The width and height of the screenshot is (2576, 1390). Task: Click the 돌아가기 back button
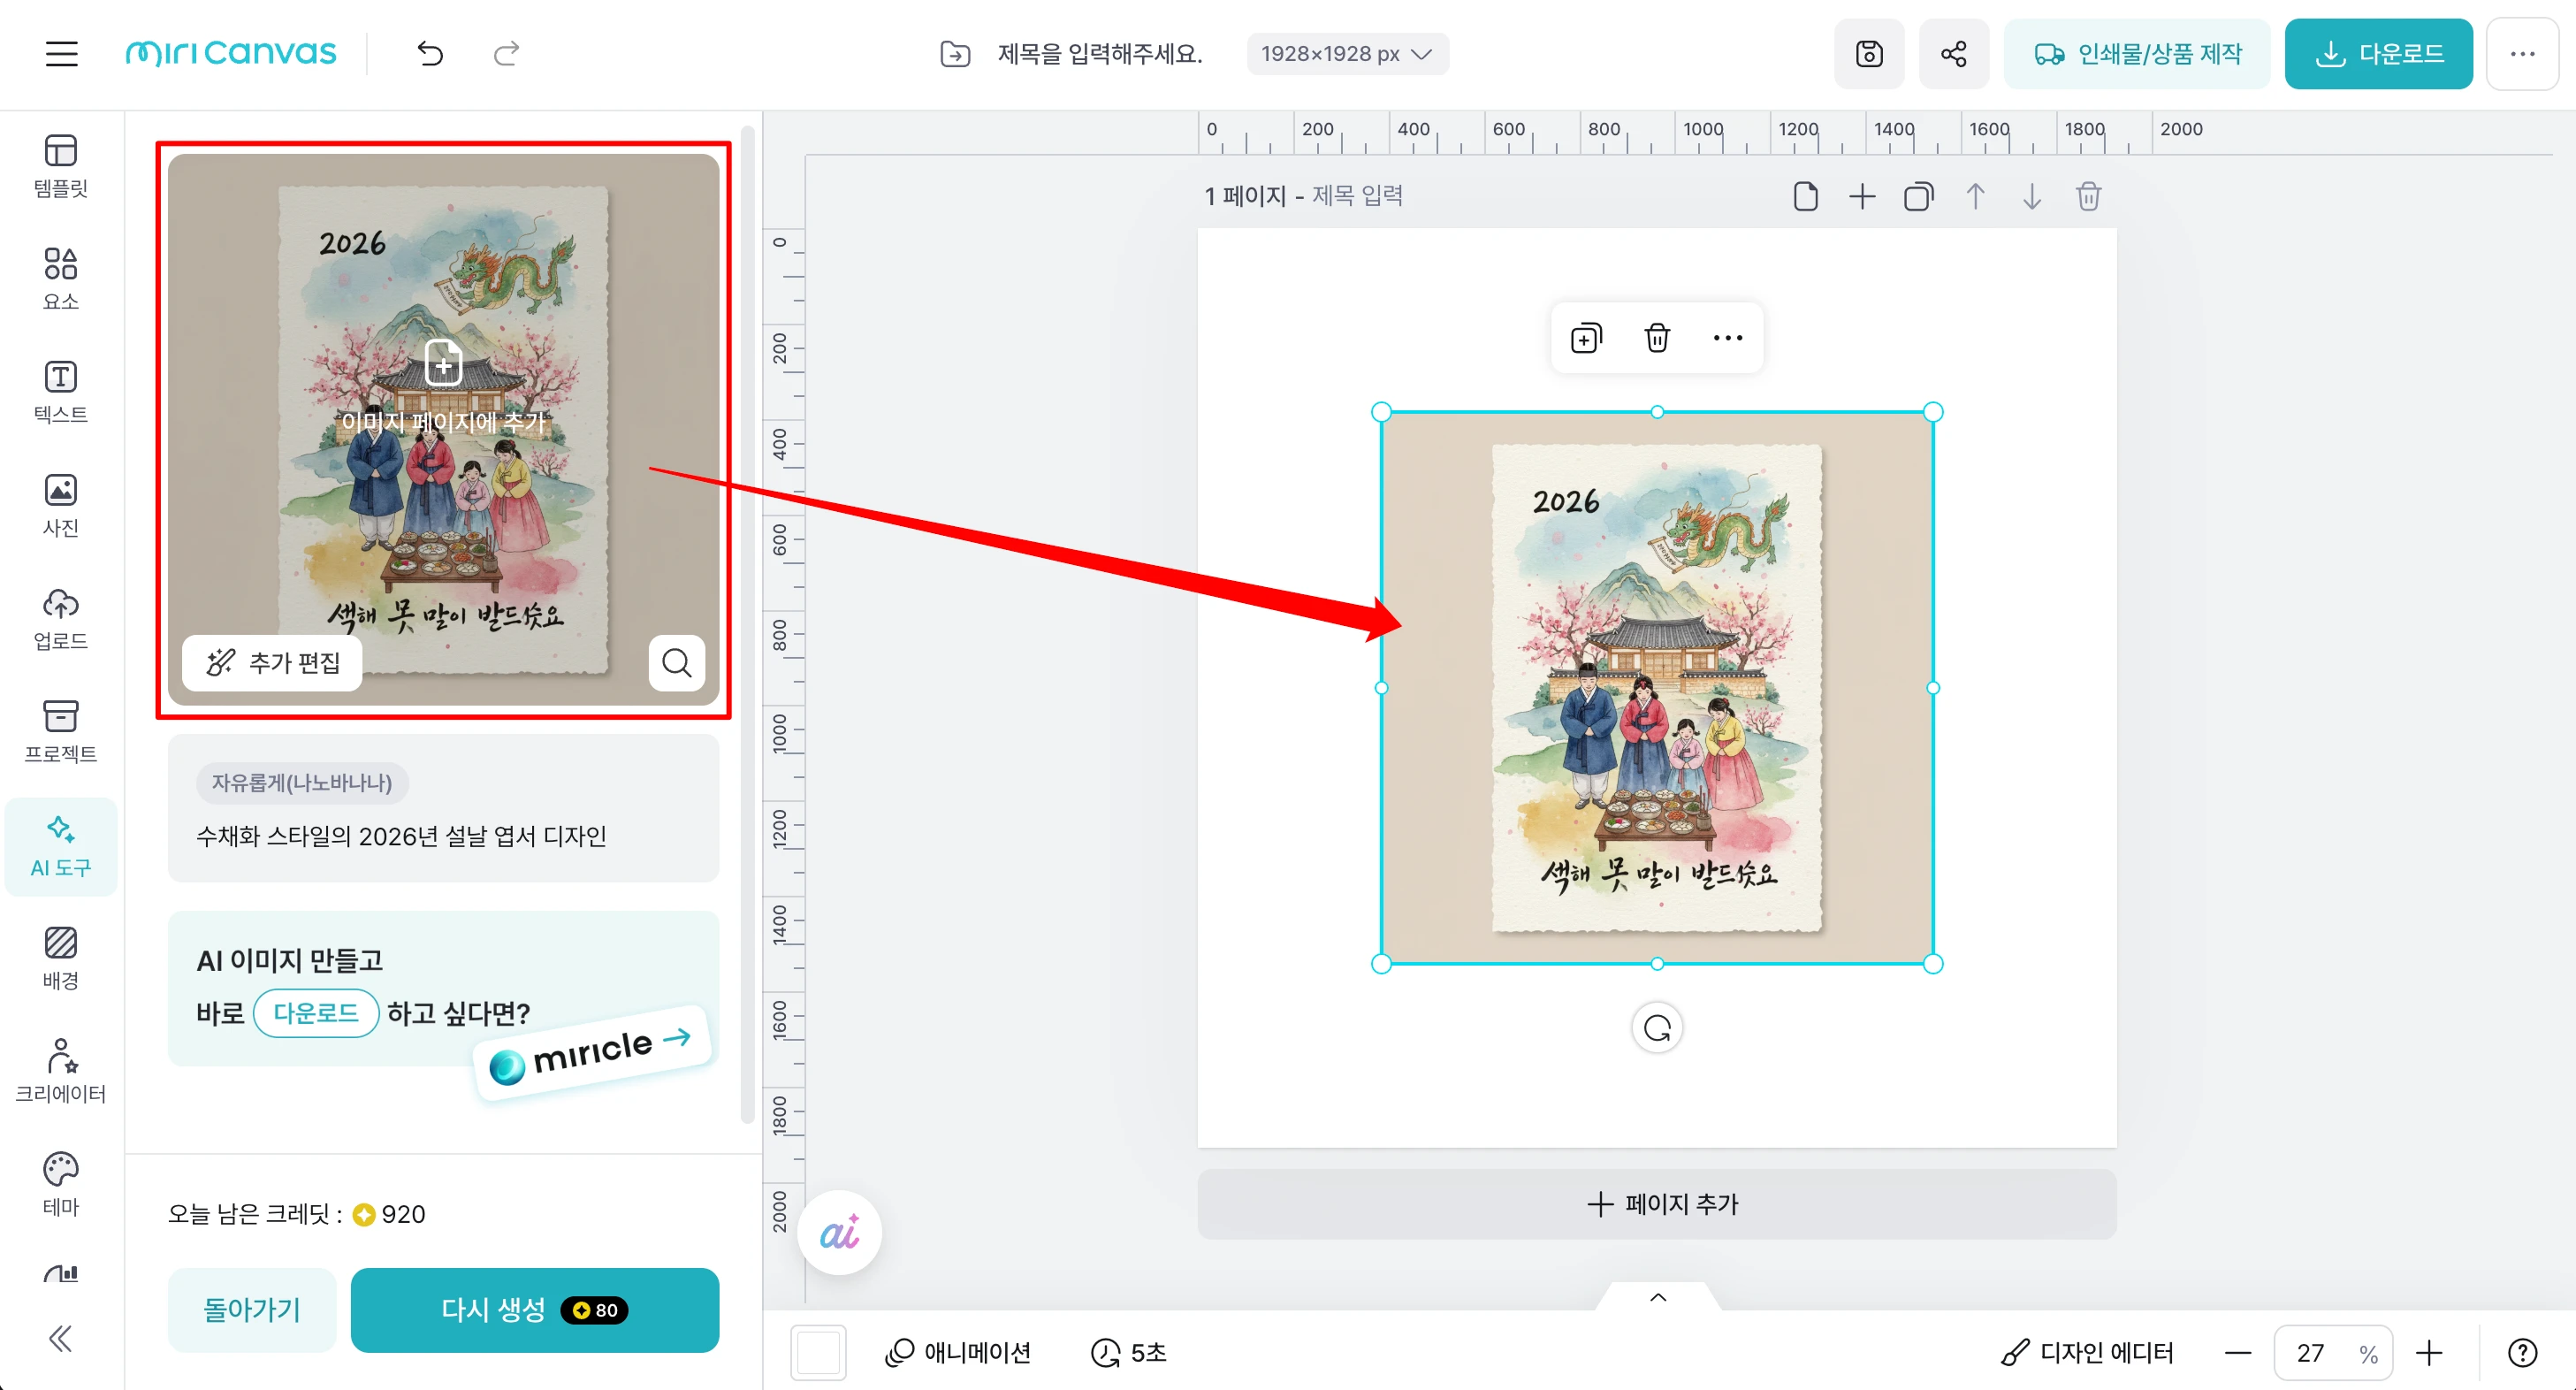coord(251,1309)
